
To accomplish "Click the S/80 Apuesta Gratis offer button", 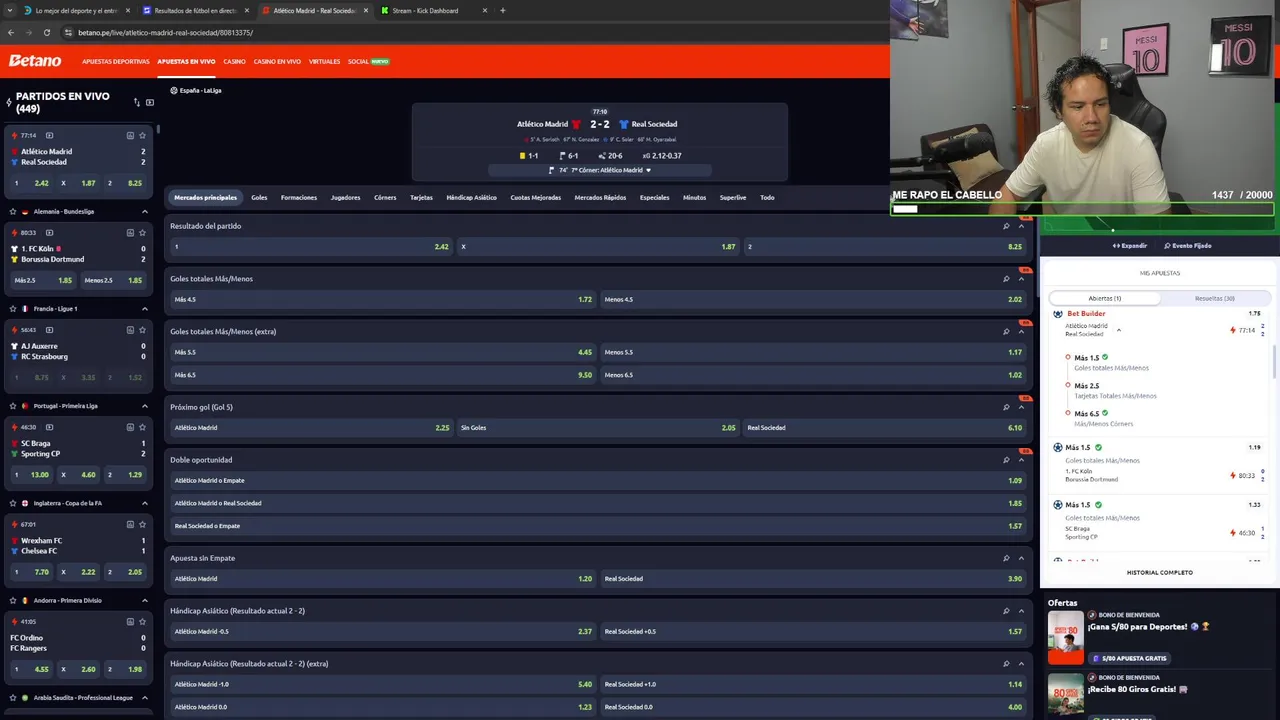I will 1132,658.
